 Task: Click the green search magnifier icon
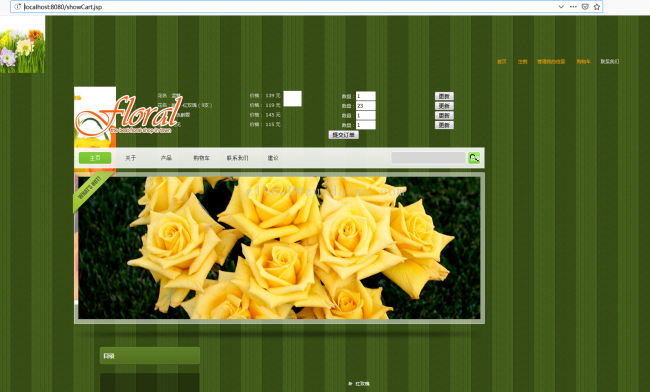click(x=474, y=158)
